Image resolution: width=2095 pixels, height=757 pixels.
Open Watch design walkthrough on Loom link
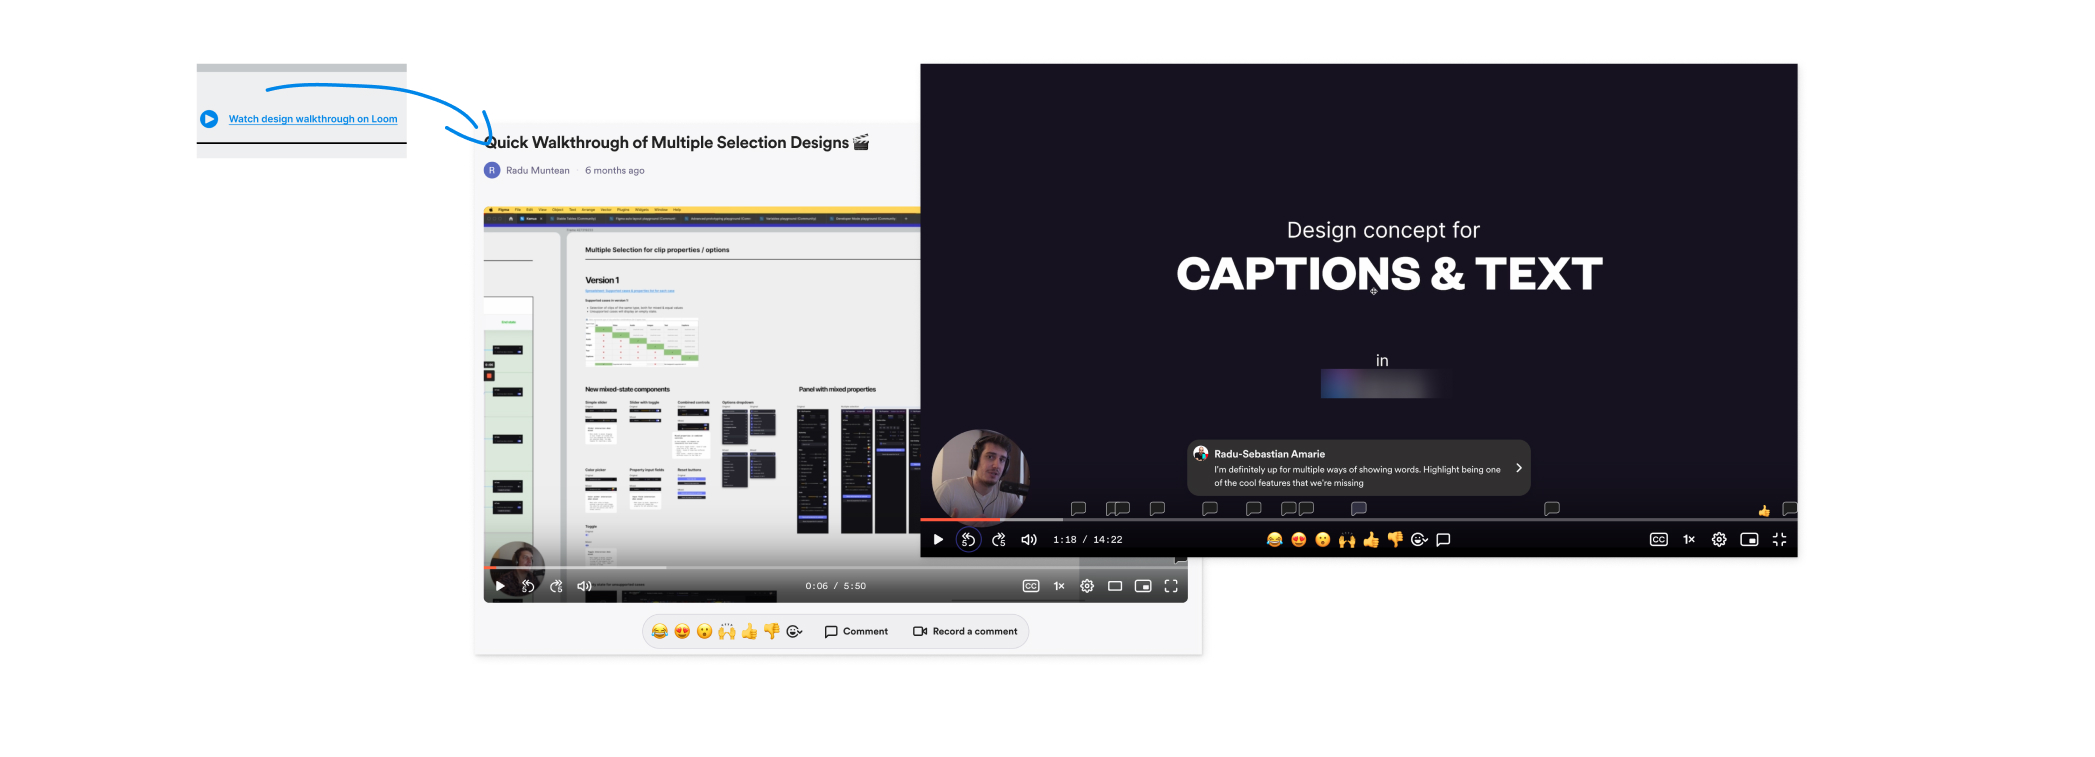312,119
